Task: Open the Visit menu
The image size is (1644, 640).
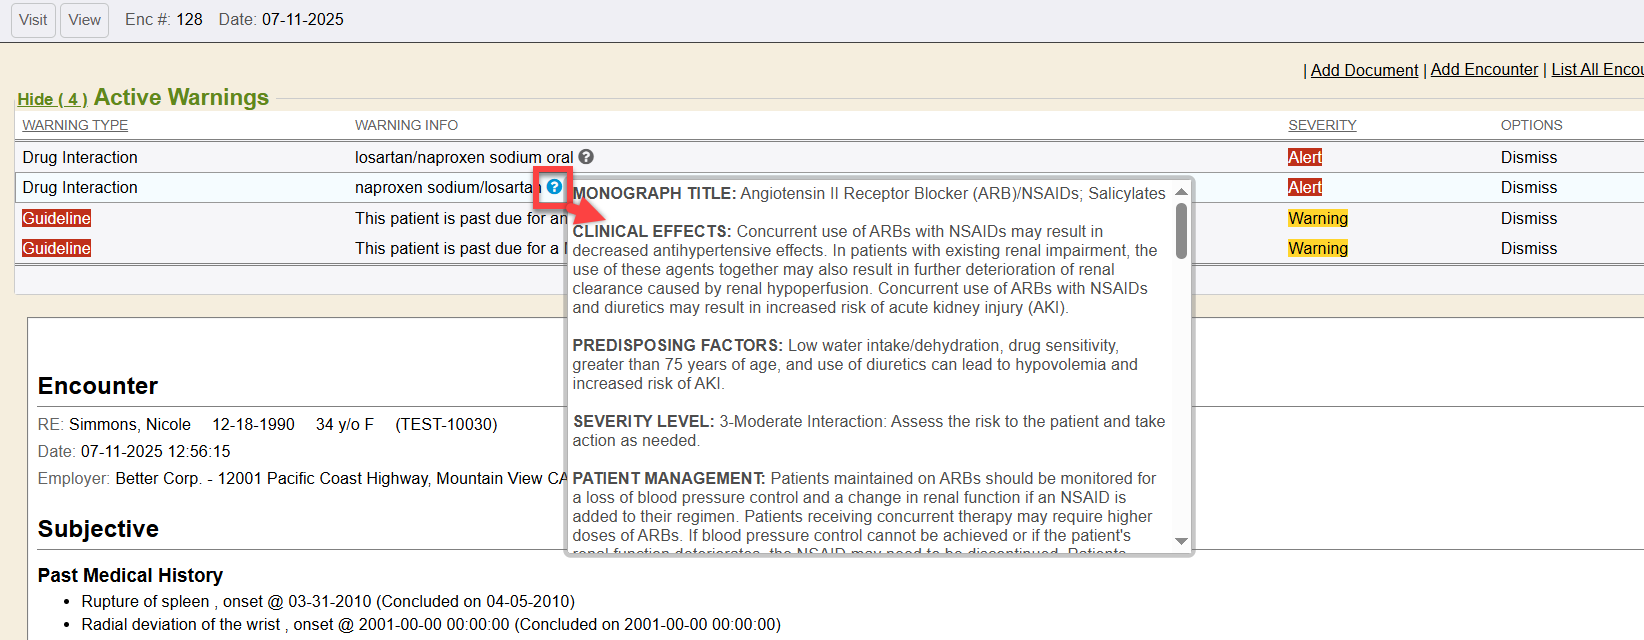Action: 33,20
